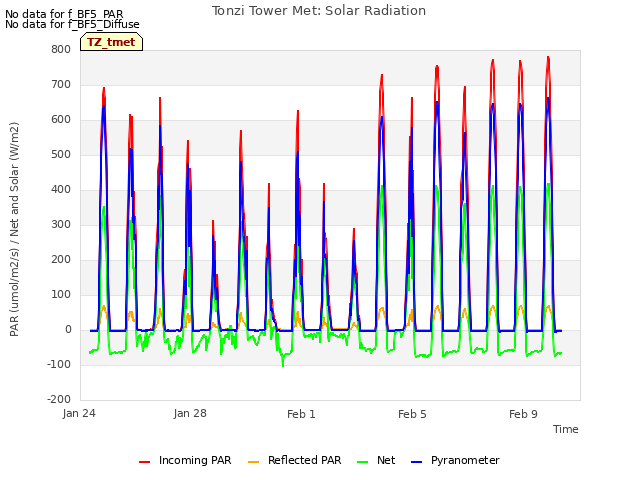
Task: Click the green Net legend swatch
Action: tap(362, 462)
